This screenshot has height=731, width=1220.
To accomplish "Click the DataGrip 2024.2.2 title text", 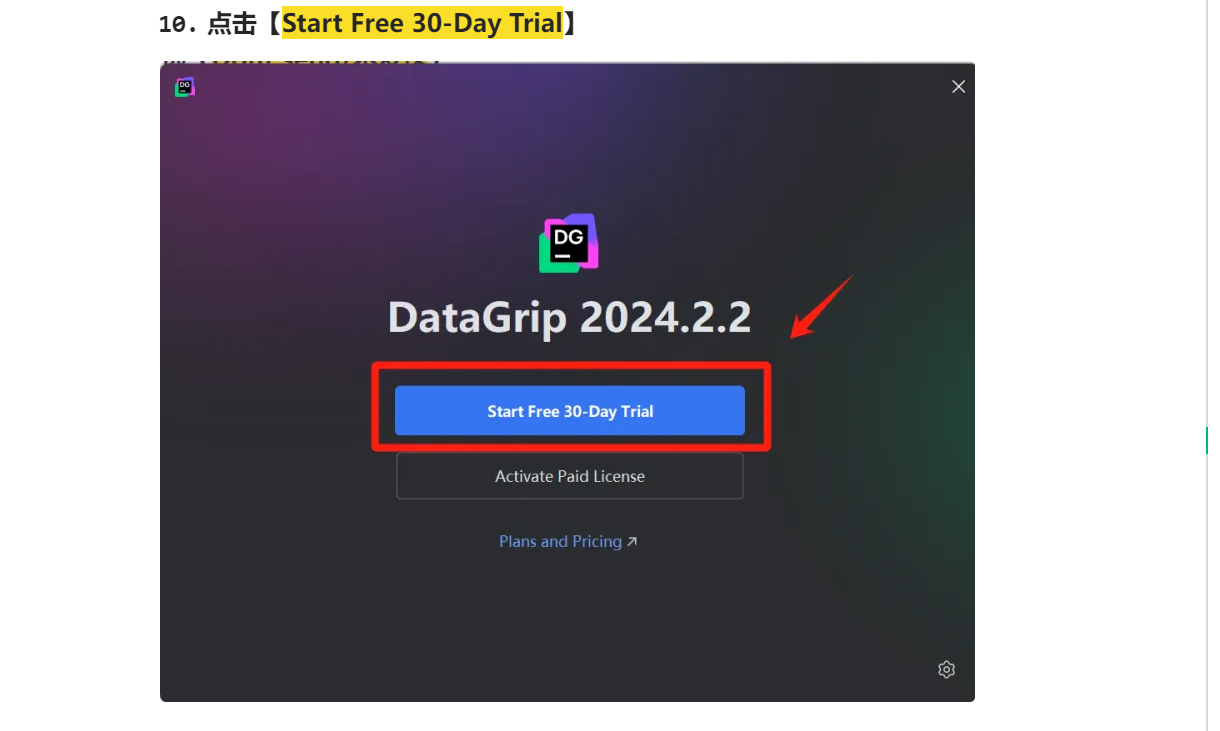I will (x=569, y=317).
